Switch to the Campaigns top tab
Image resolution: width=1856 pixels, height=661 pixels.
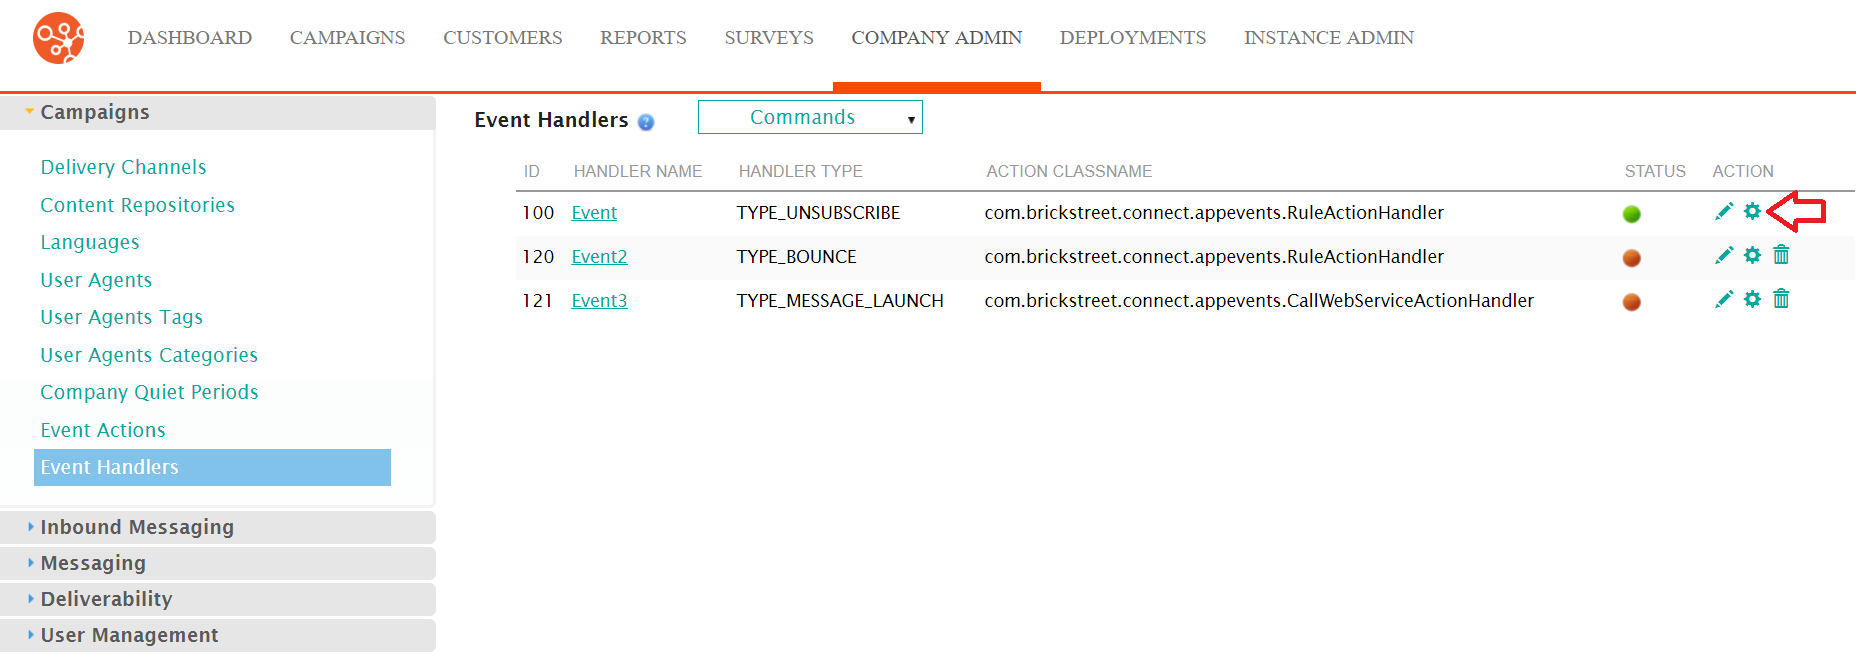(x=347, y=38)
